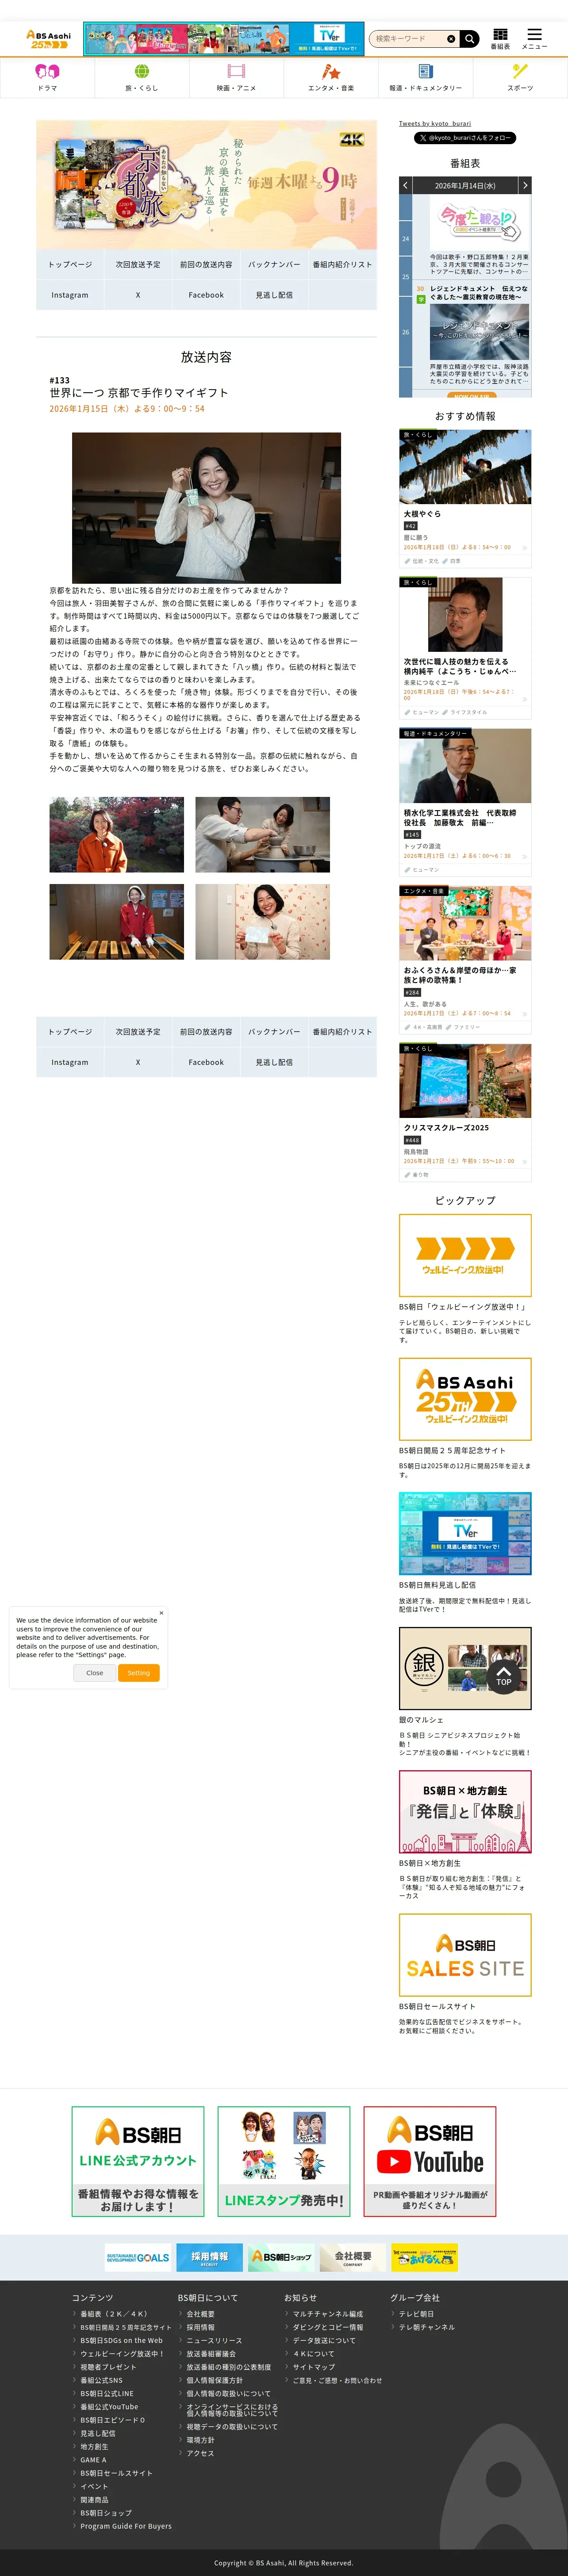This screenshot has width=568, height=2576.
Task: Jump to page TOP button
Action: click(x=504, y=1676)
